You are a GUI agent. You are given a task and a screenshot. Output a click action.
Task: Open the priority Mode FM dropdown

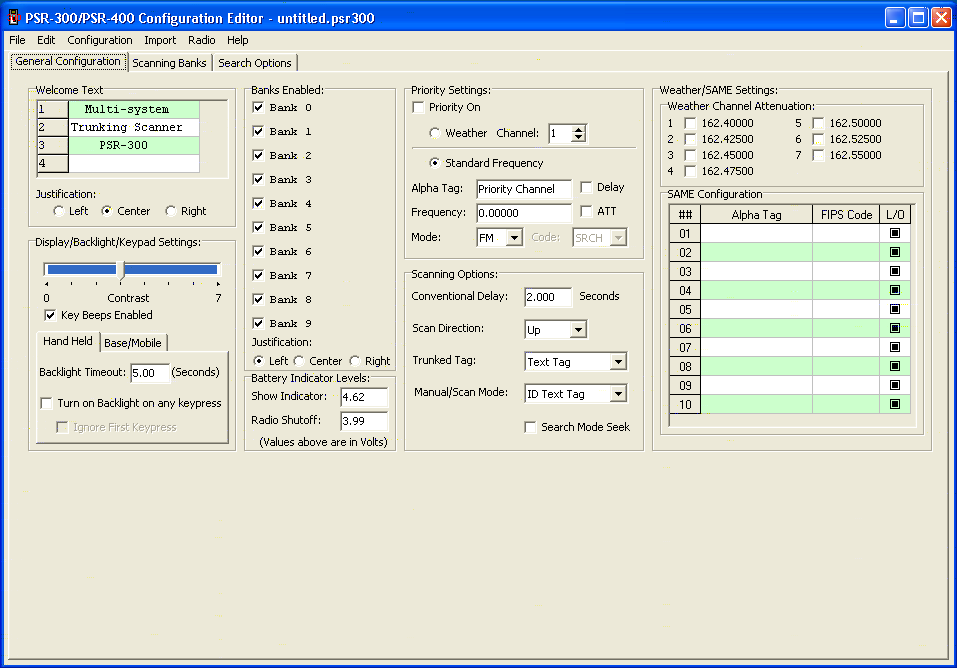point(514,238)
